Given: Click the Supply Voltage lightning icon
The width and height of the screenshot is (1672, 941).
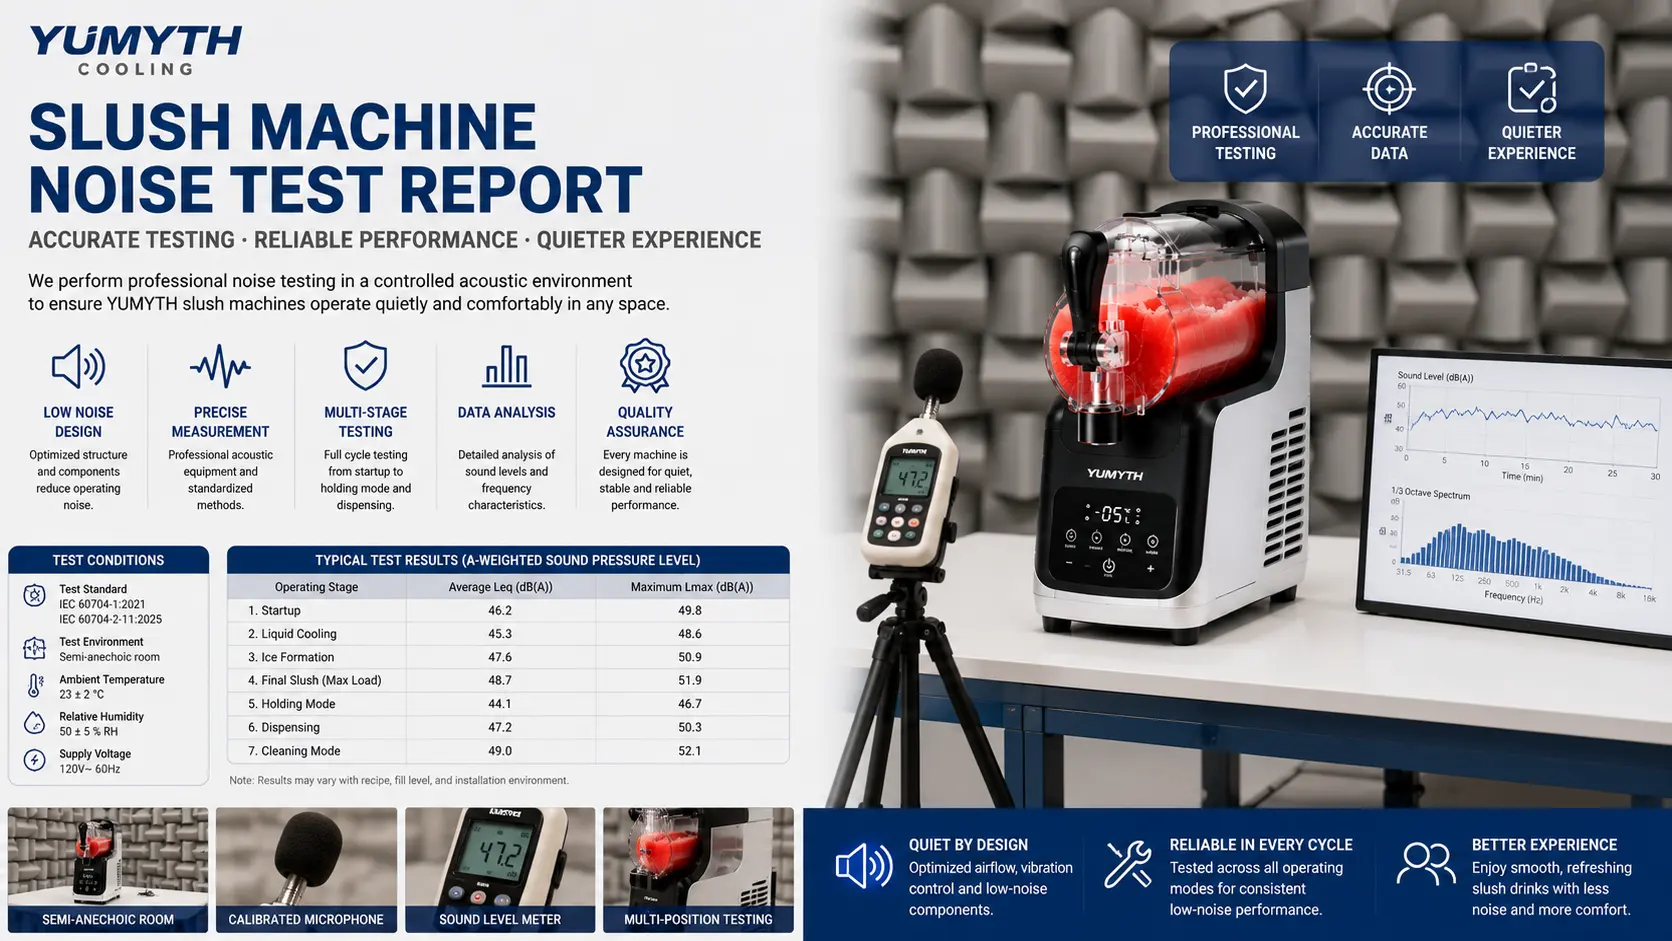Looking at the screenshot, I should click(34, 760).
